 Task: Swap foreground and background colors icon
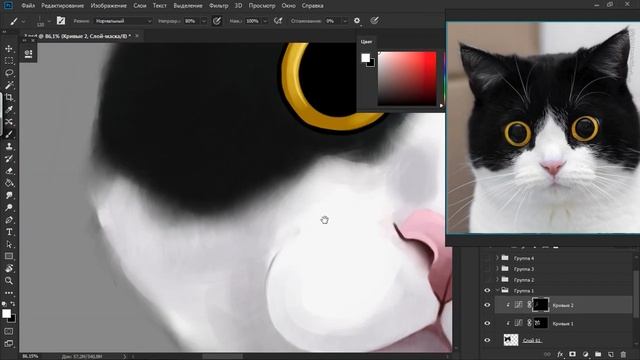coord(13,304)
